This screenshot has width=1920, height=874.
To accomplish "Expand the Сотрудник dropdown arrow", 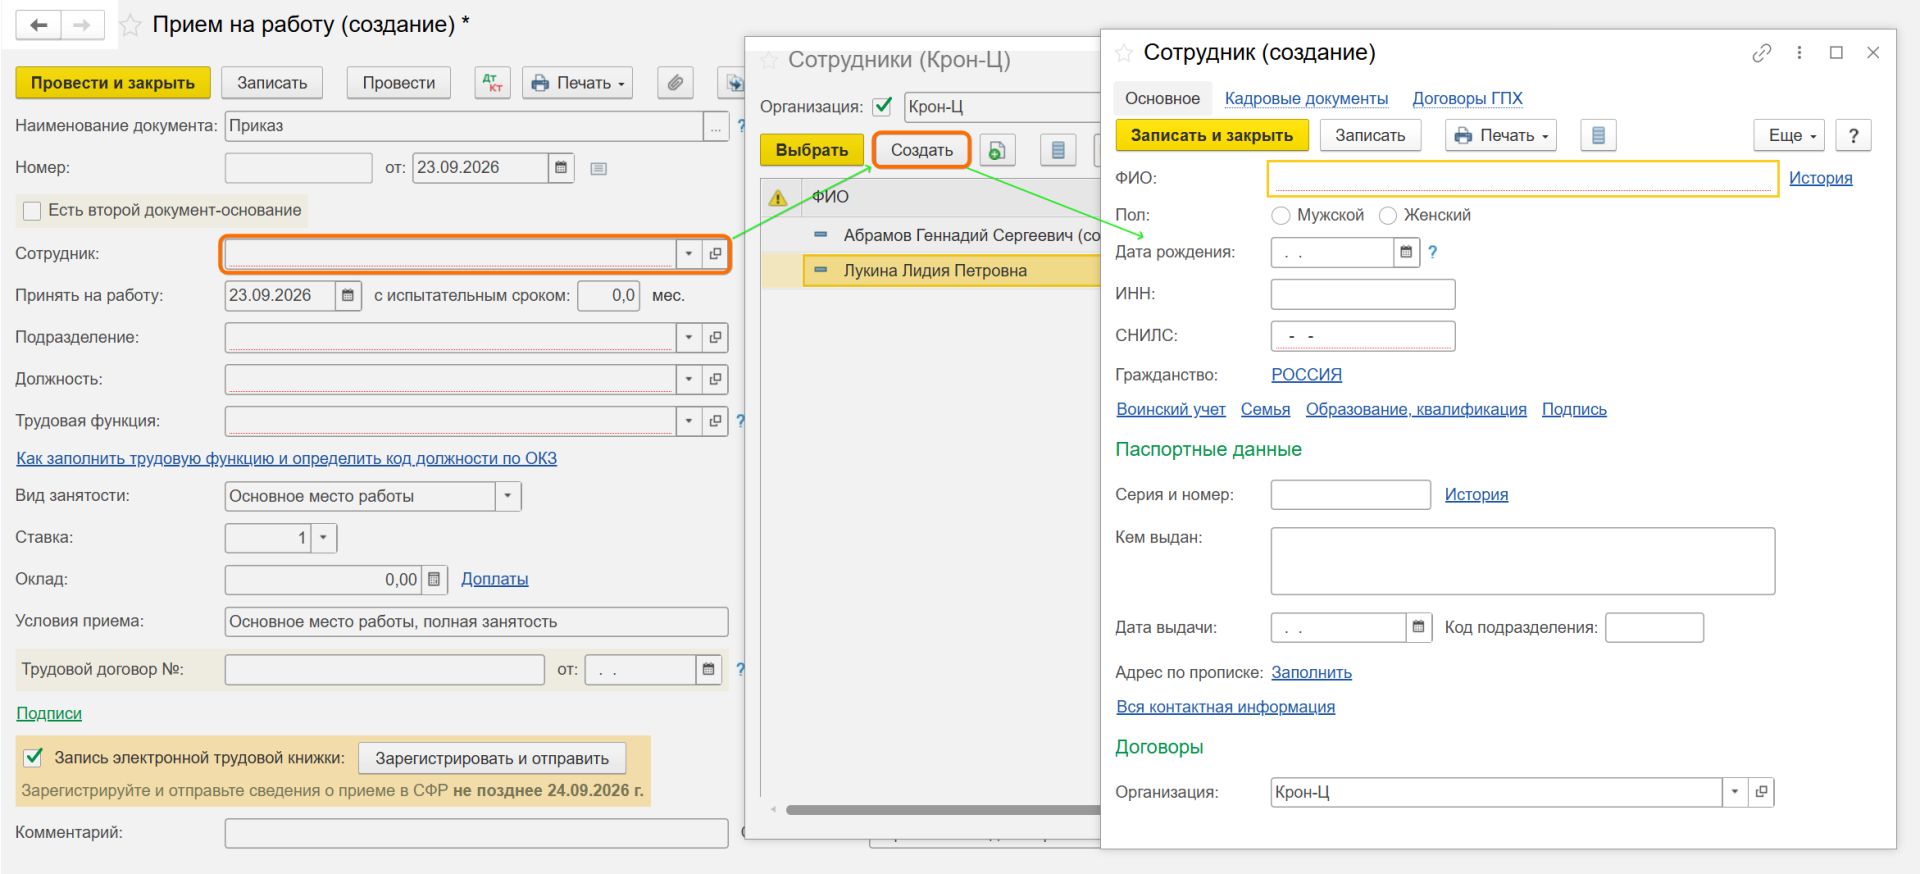I will (x=689, y=254).
